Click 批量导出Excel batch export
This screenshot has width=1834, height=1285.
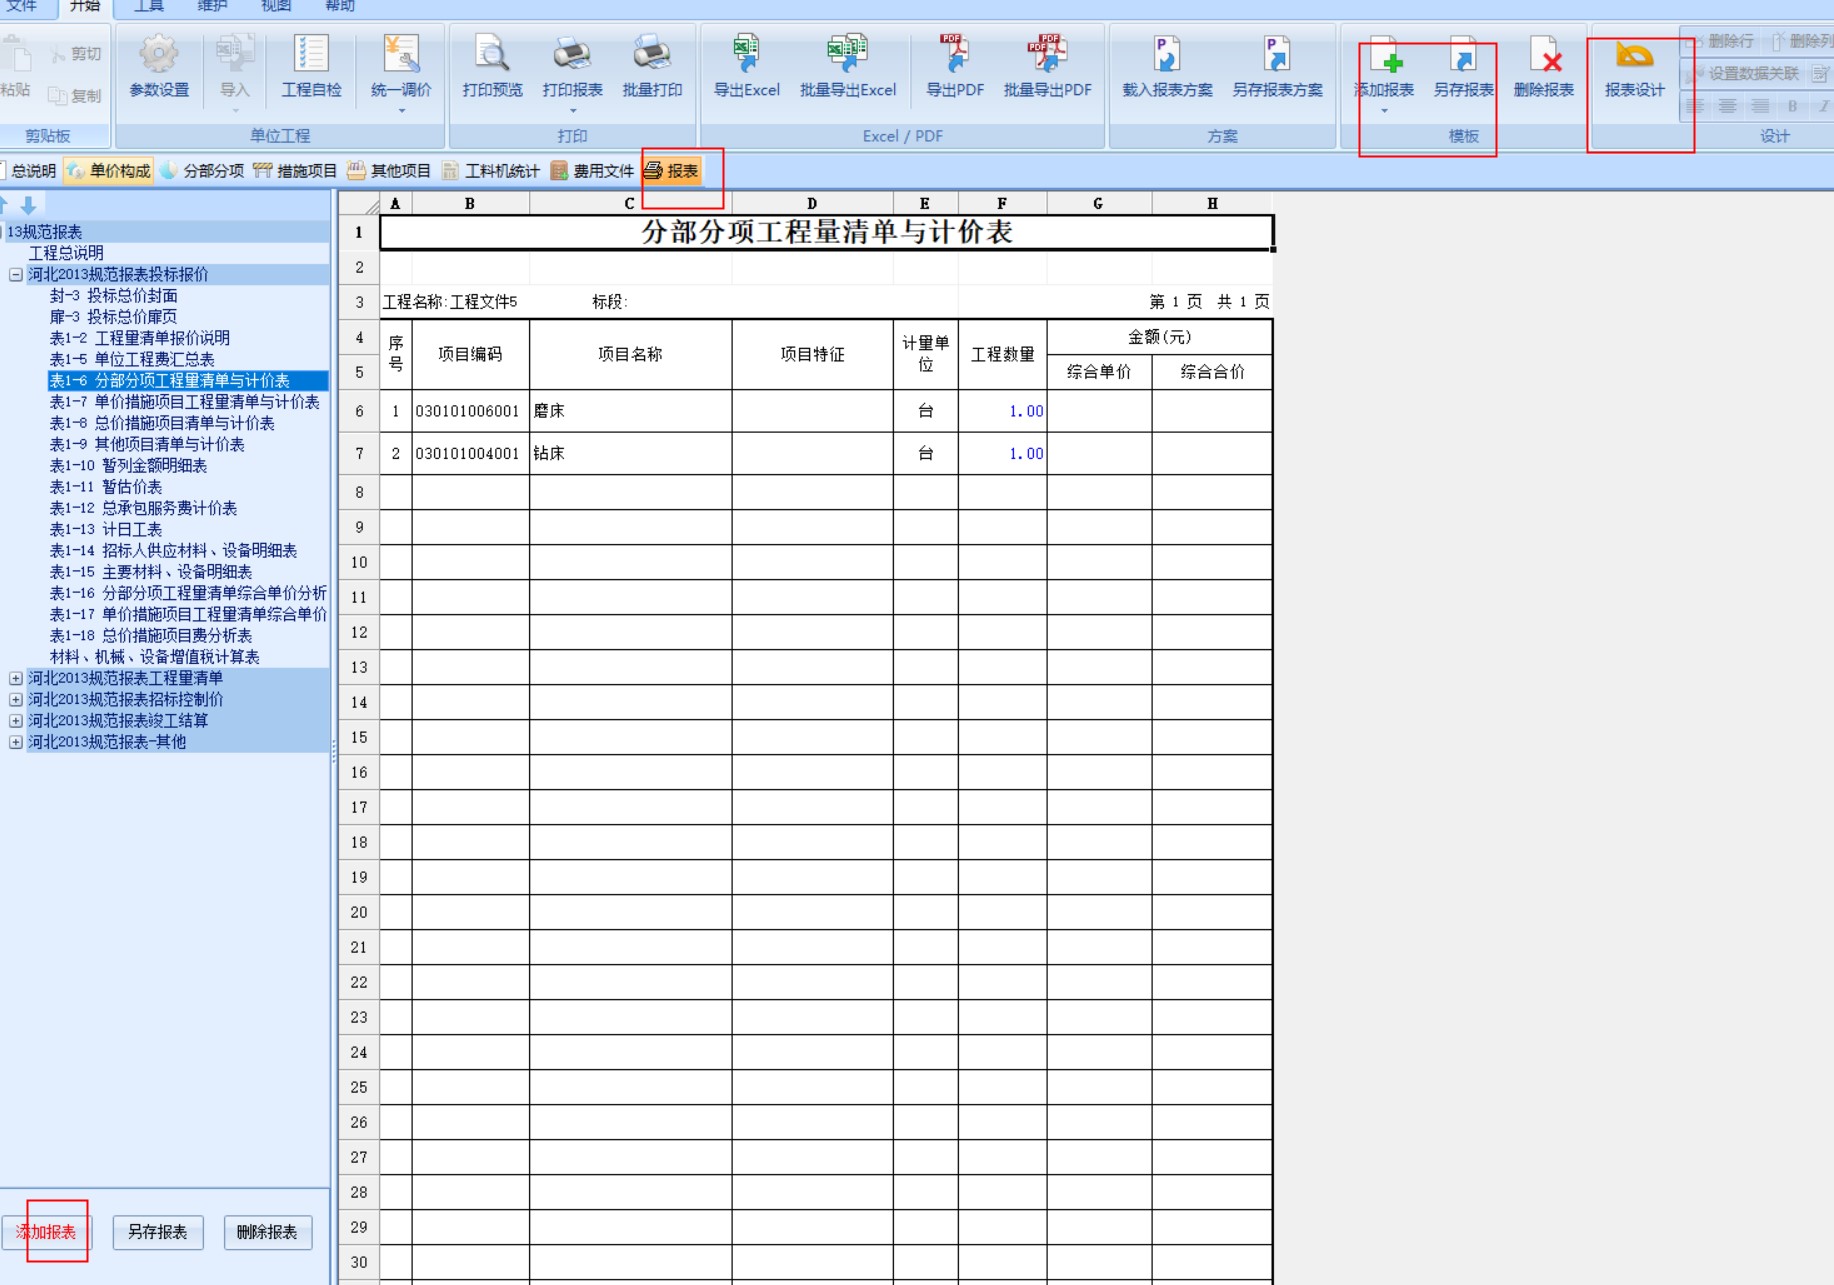(848, 68)
